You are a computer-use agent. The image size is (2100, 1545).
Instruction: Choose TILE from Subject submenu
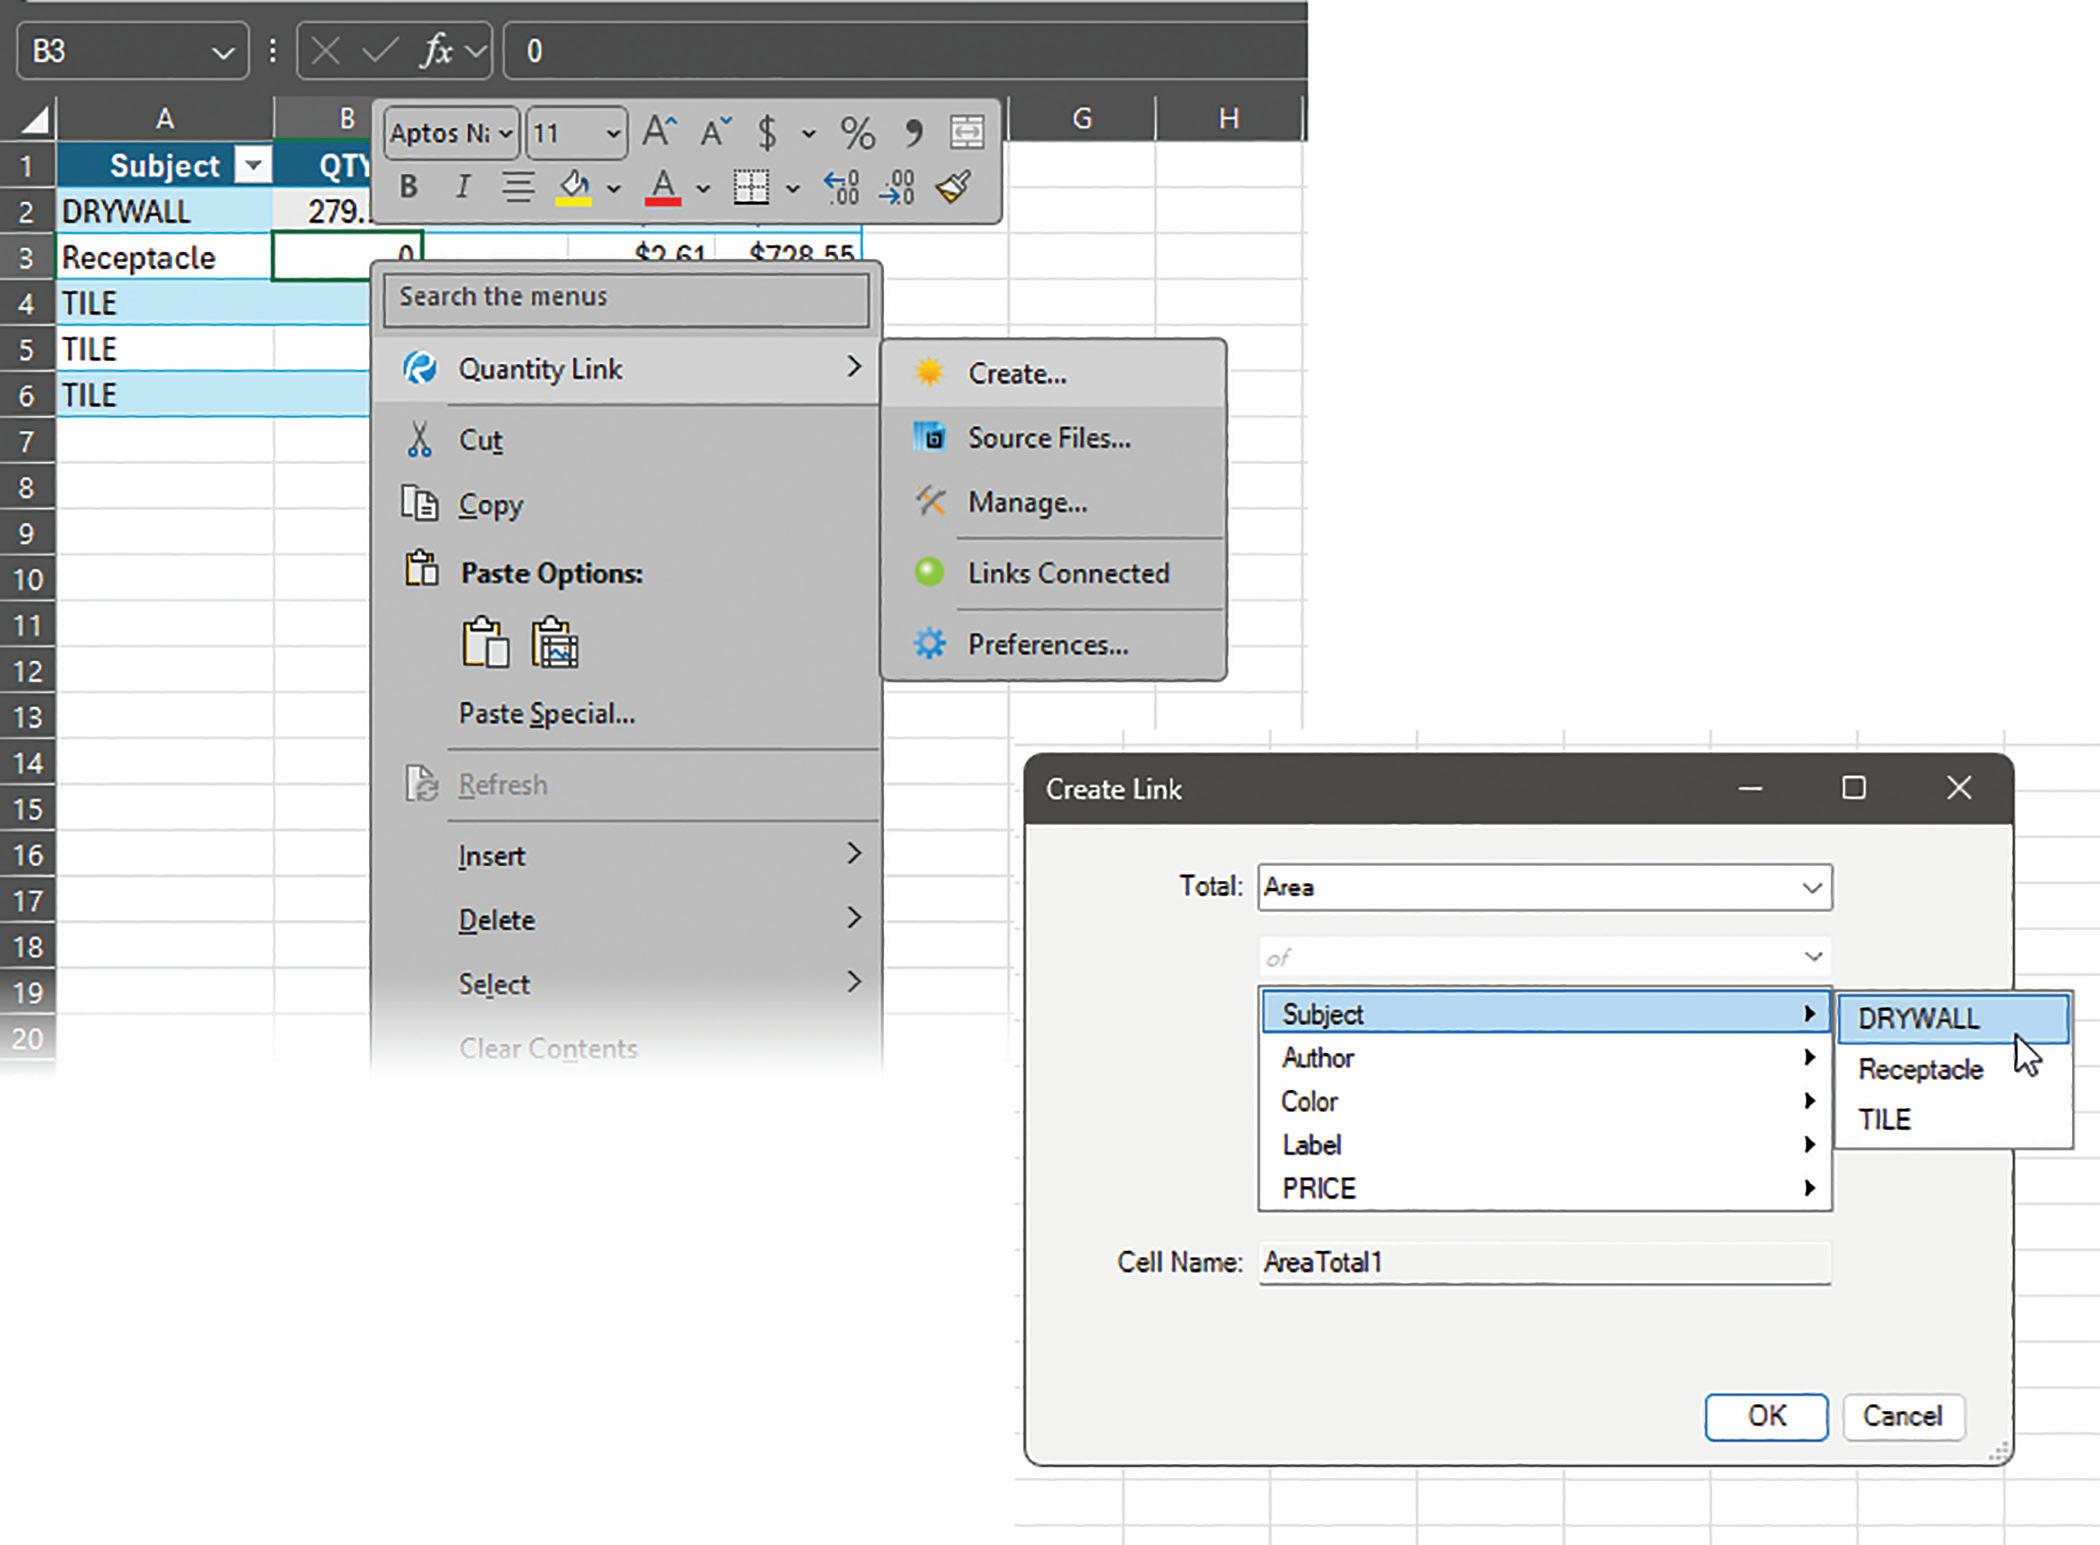pyautogui.click(x=1952, y=1119)
